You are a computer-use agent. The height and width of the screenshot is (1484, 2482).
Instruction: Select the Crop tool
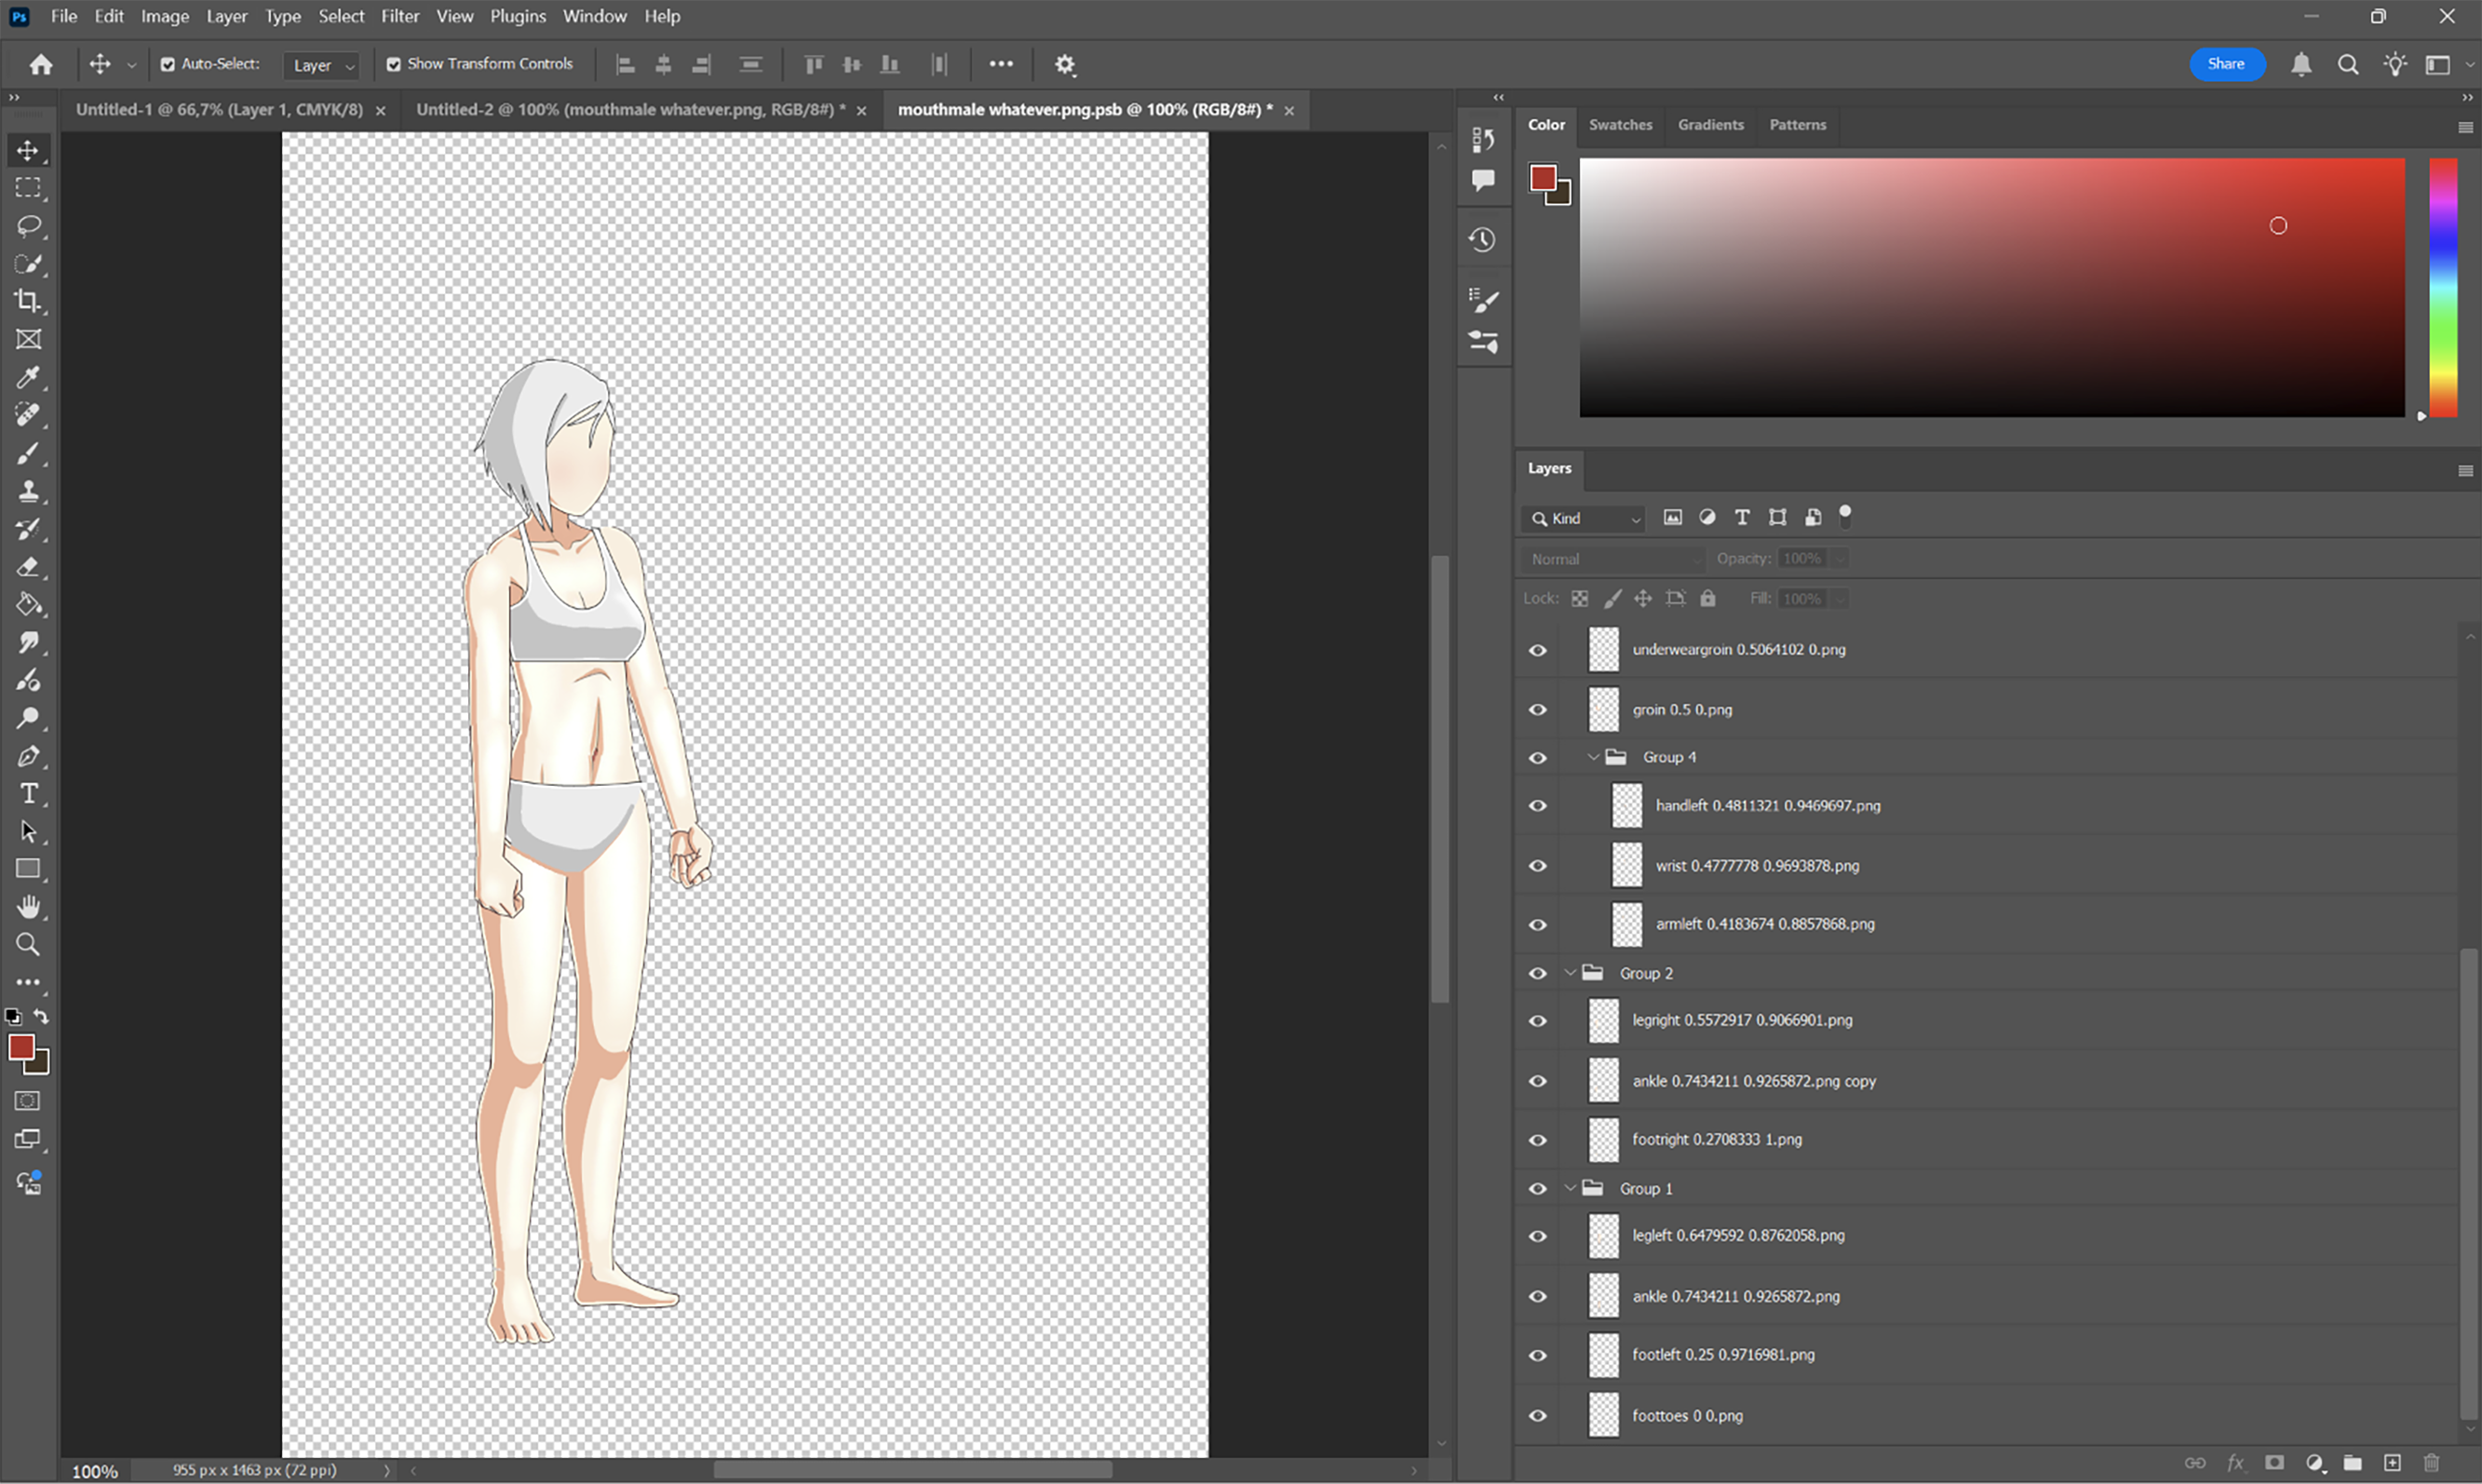point(28,301)
